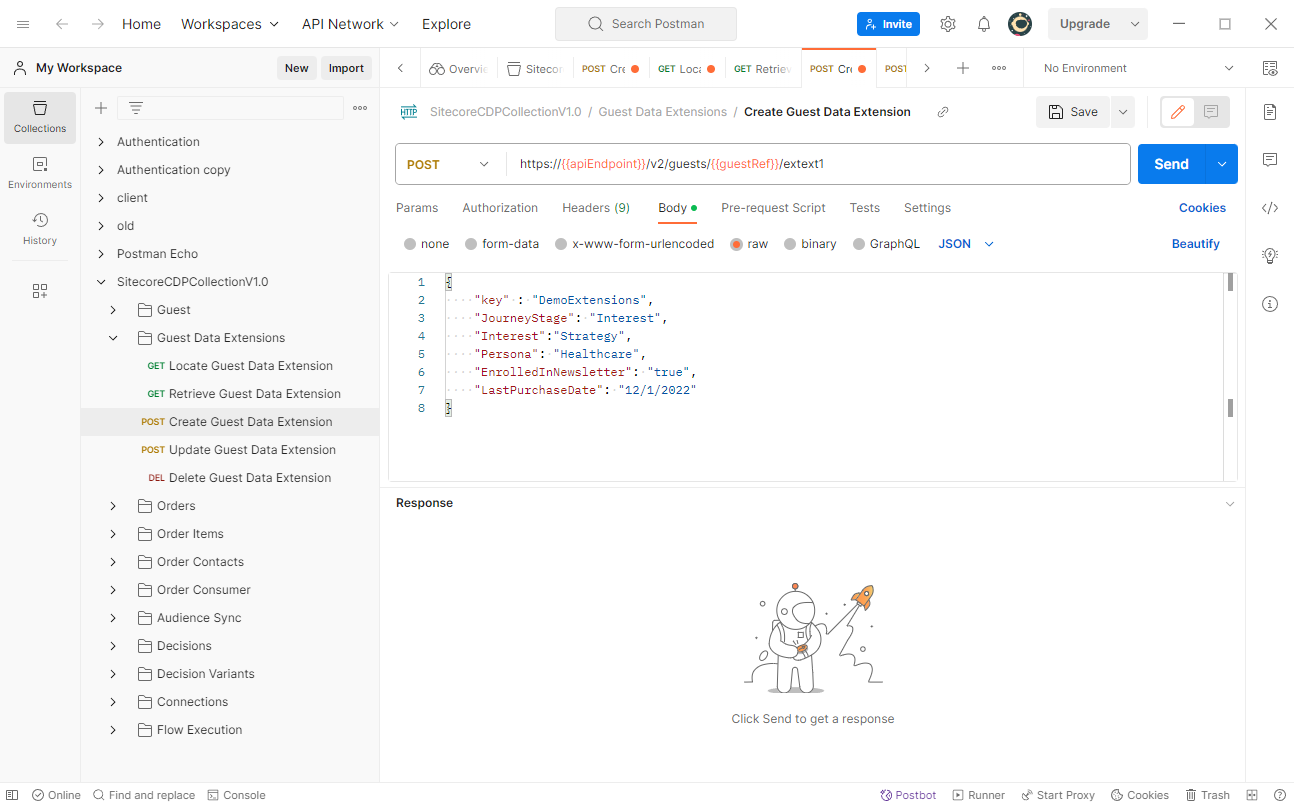The height and width of the screenshot is (807, 1294).
Task: Open the comments icon in right sidebar
Action: tap(1270, 160)
